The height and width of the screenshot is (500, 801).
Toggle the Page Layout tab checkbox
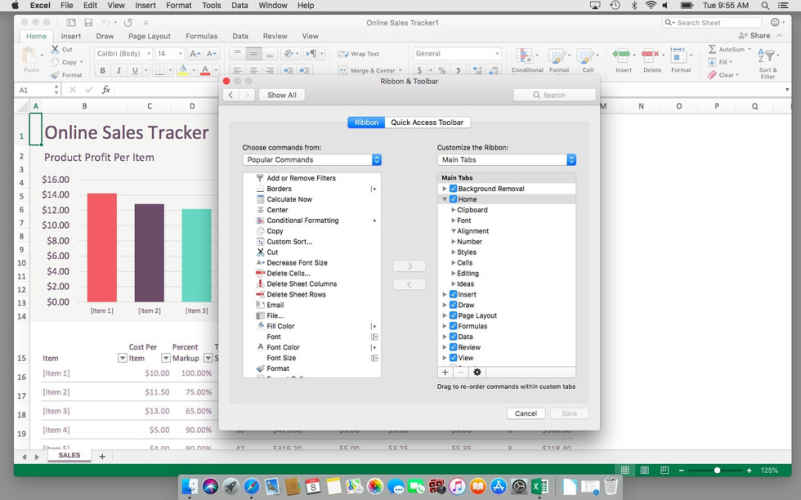click(x=453, y=316)
